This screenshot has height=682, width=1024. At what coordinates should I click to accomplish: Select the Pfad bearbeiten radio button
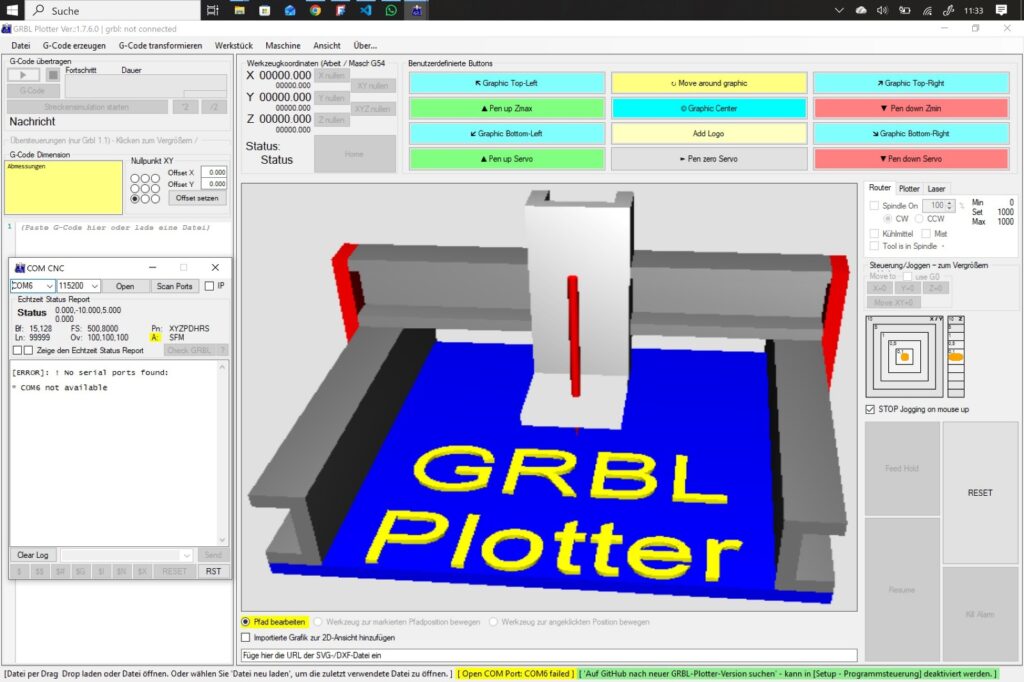pos(247,622)
